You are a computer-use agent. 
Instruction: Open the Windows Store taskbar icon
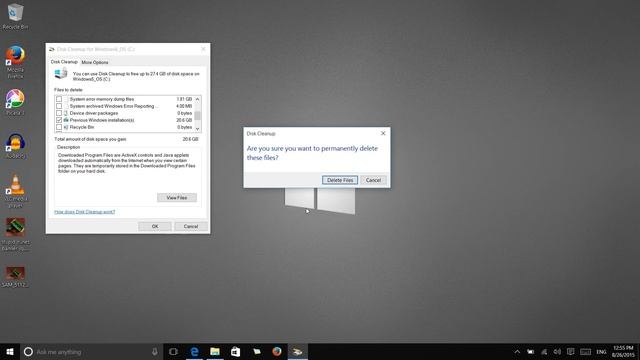(x=236, y=351)
